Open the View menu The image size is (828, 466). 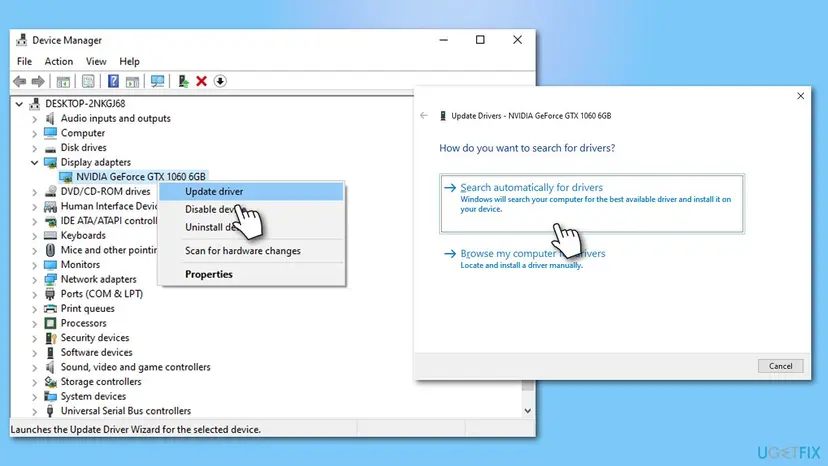click(96, 61)
